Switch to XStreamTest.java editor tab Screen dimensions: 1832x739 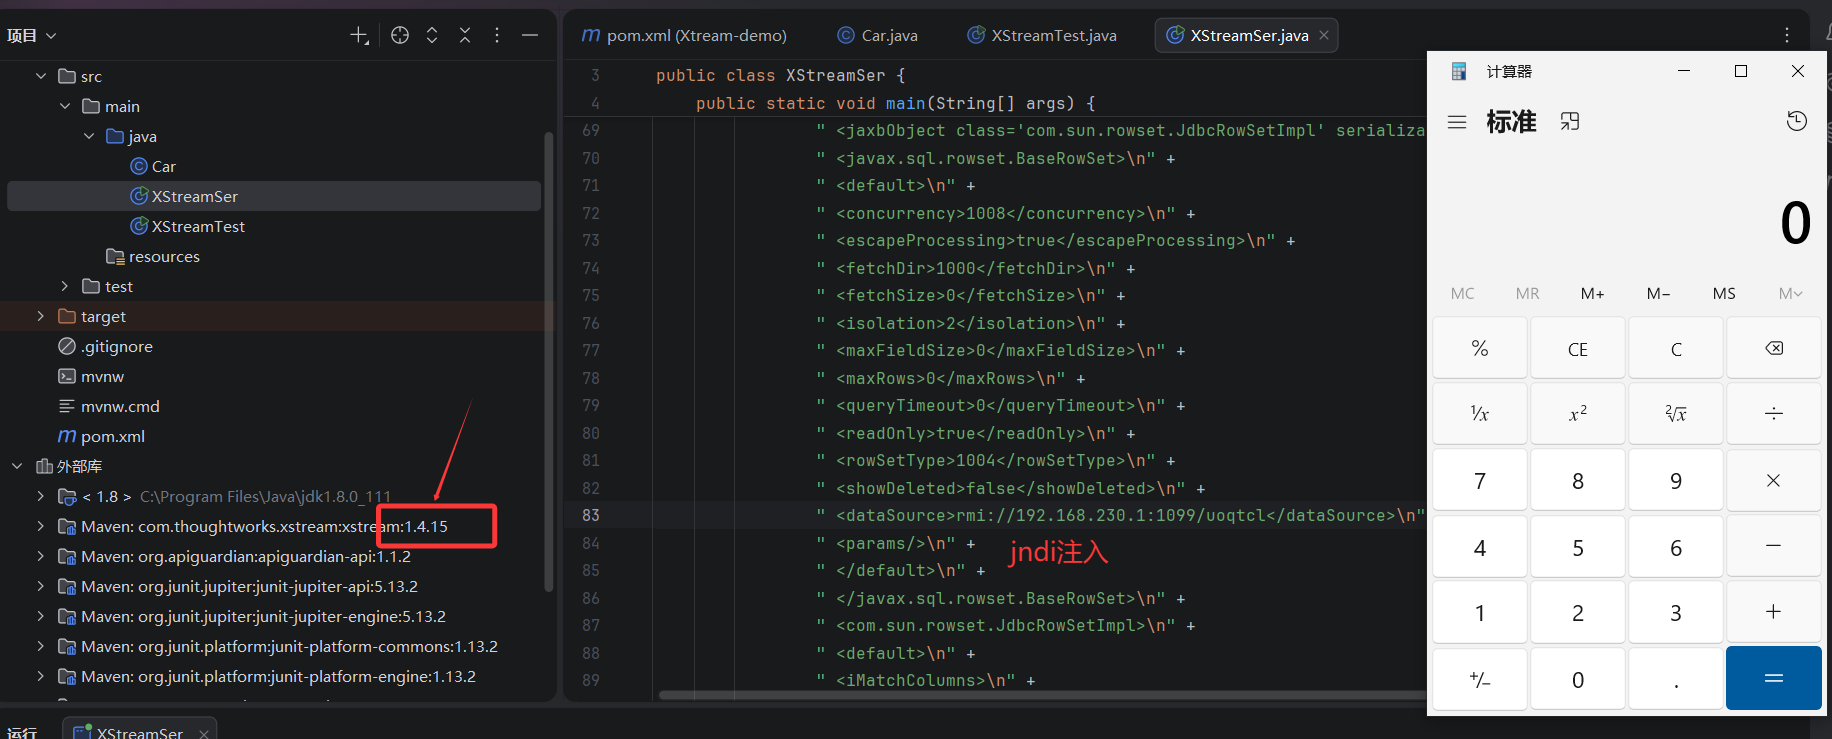coord(1042,36)
